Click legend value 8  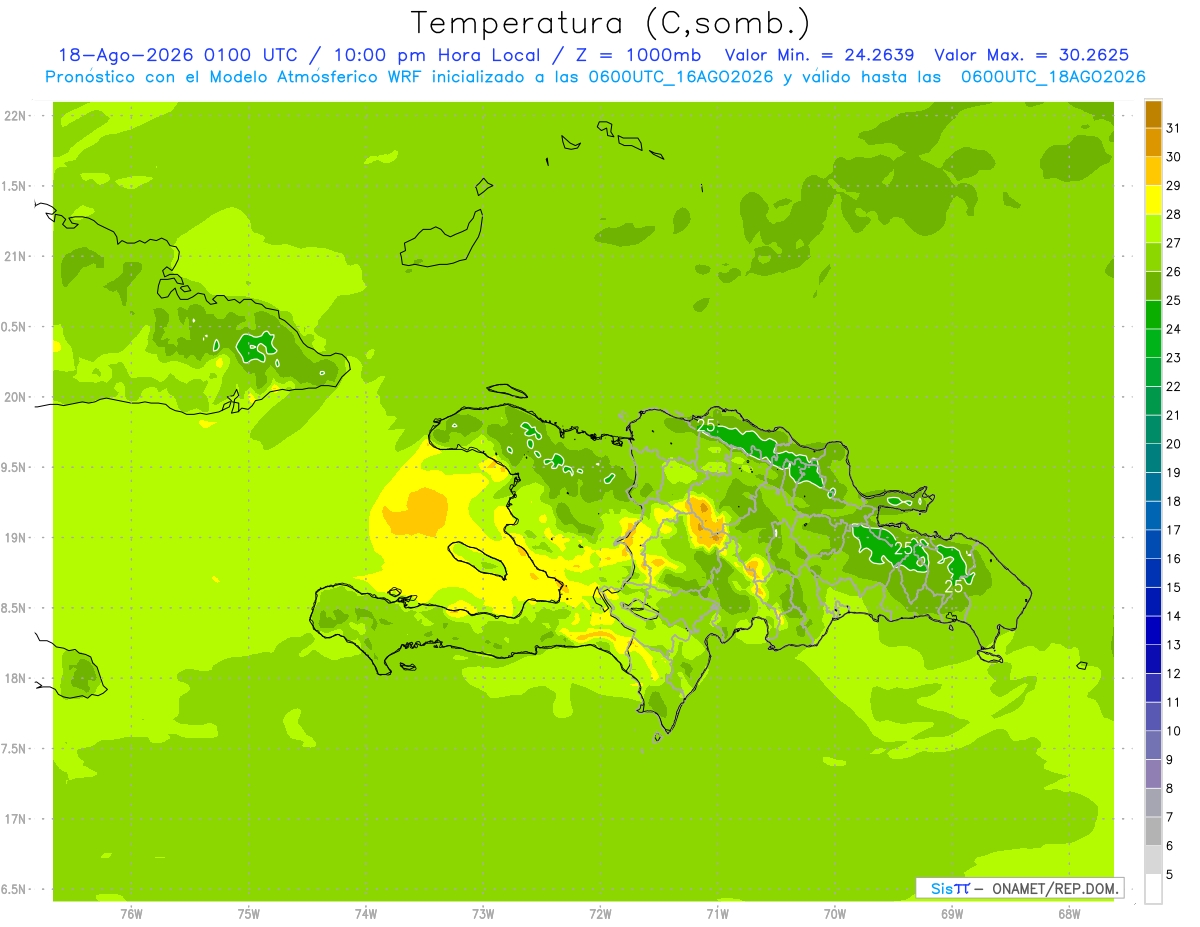[x=1170, y=789]
